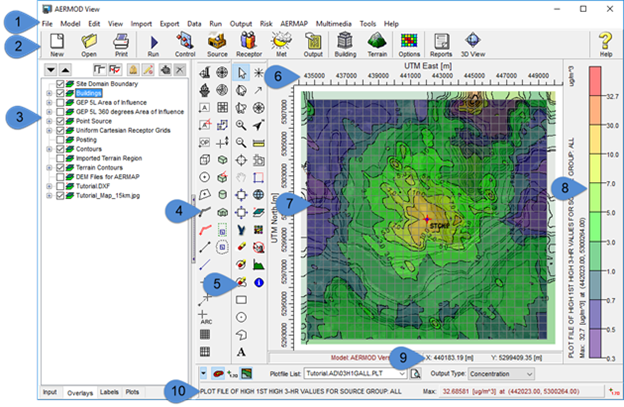The height and width of the screenshot is (407, 624).
Task: Open small dropdown arrow beside contour icon
Action: (x=203, y=373)
